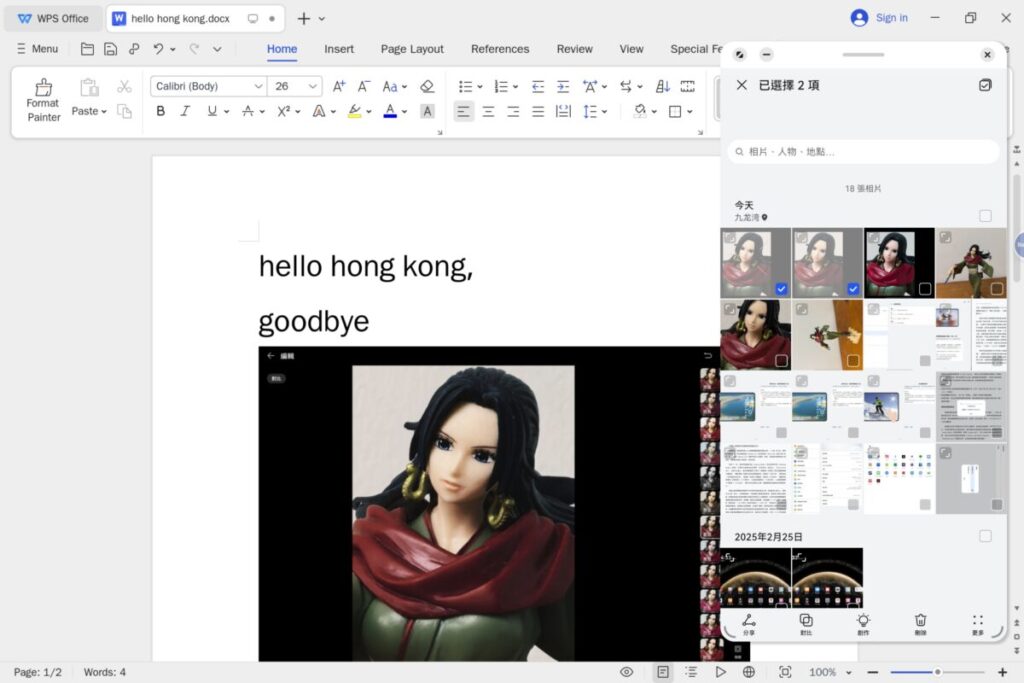Click the Format Painter tool
This screenshot has height=683, width=1024.
[43, 100]
